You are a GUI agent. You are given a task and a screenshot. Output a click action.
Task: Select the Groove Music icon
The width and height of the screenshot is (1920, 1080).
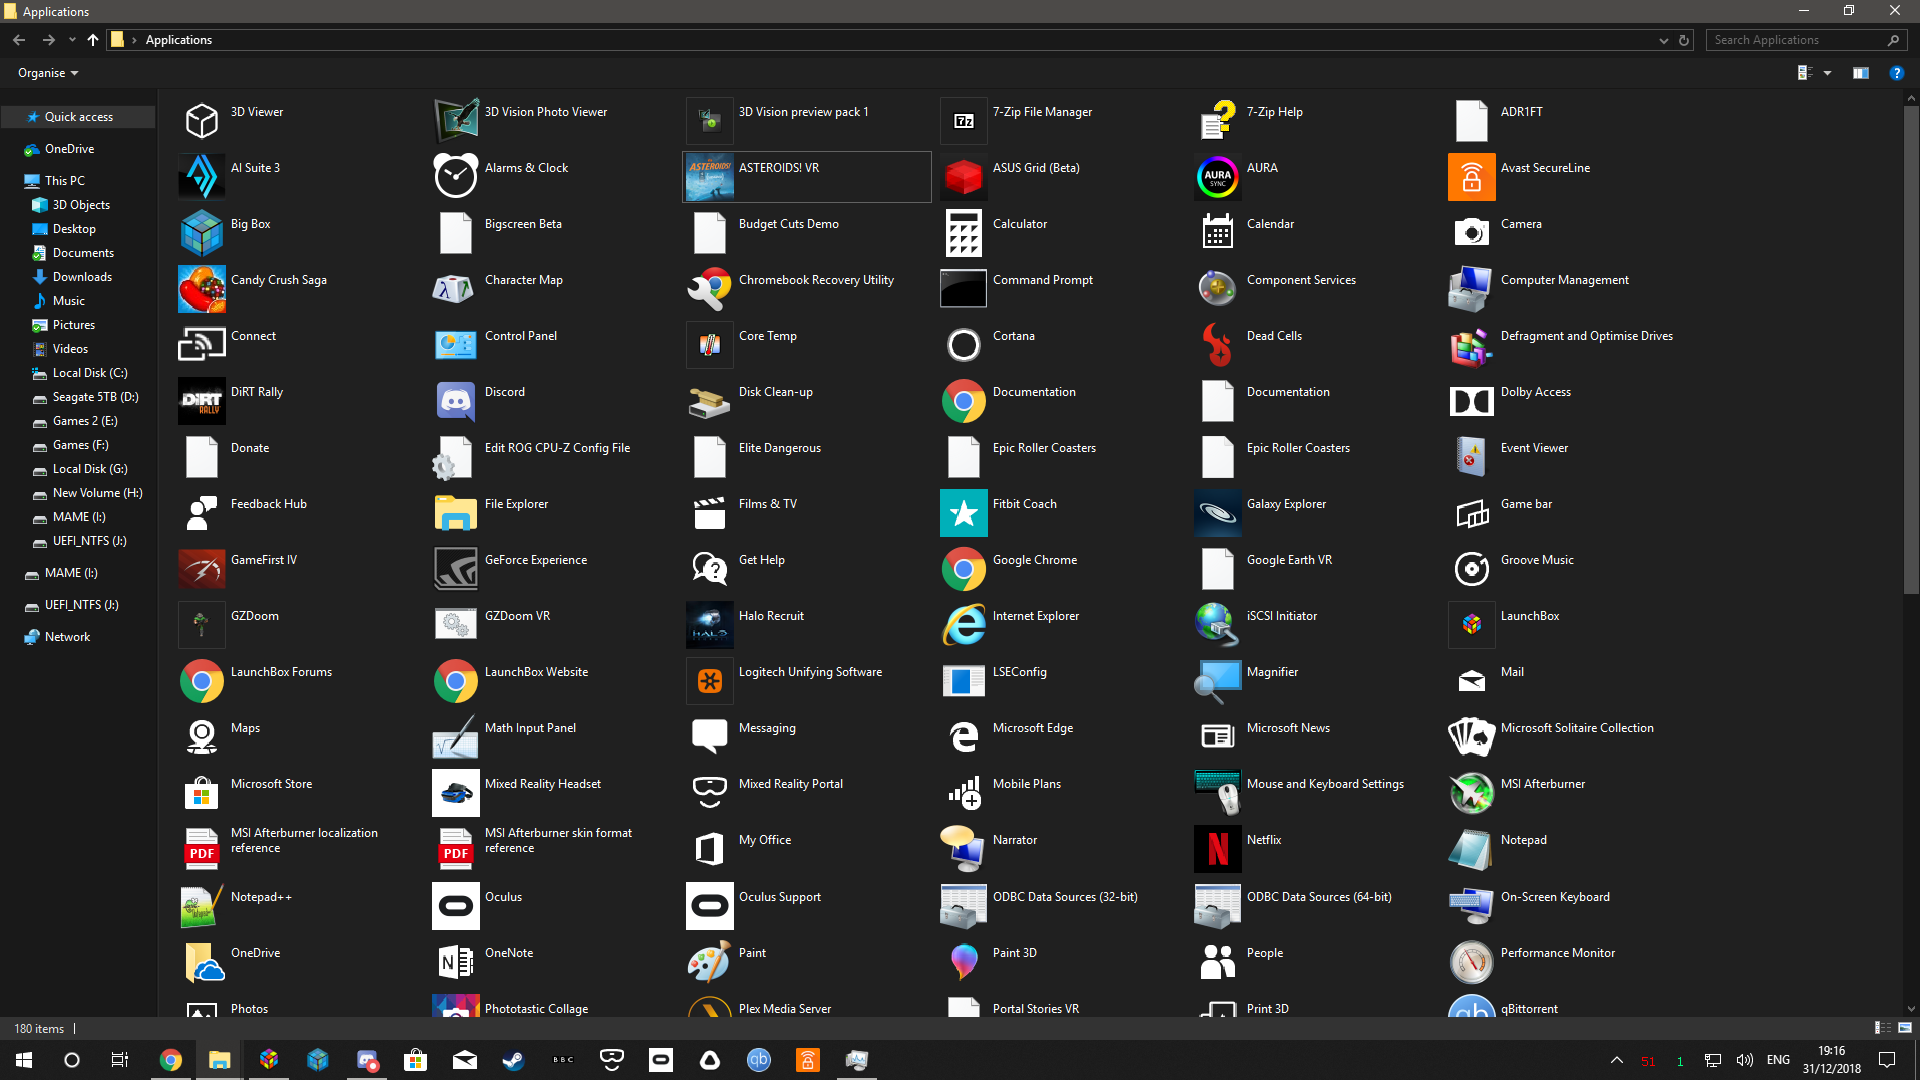tap(1472, 569)
